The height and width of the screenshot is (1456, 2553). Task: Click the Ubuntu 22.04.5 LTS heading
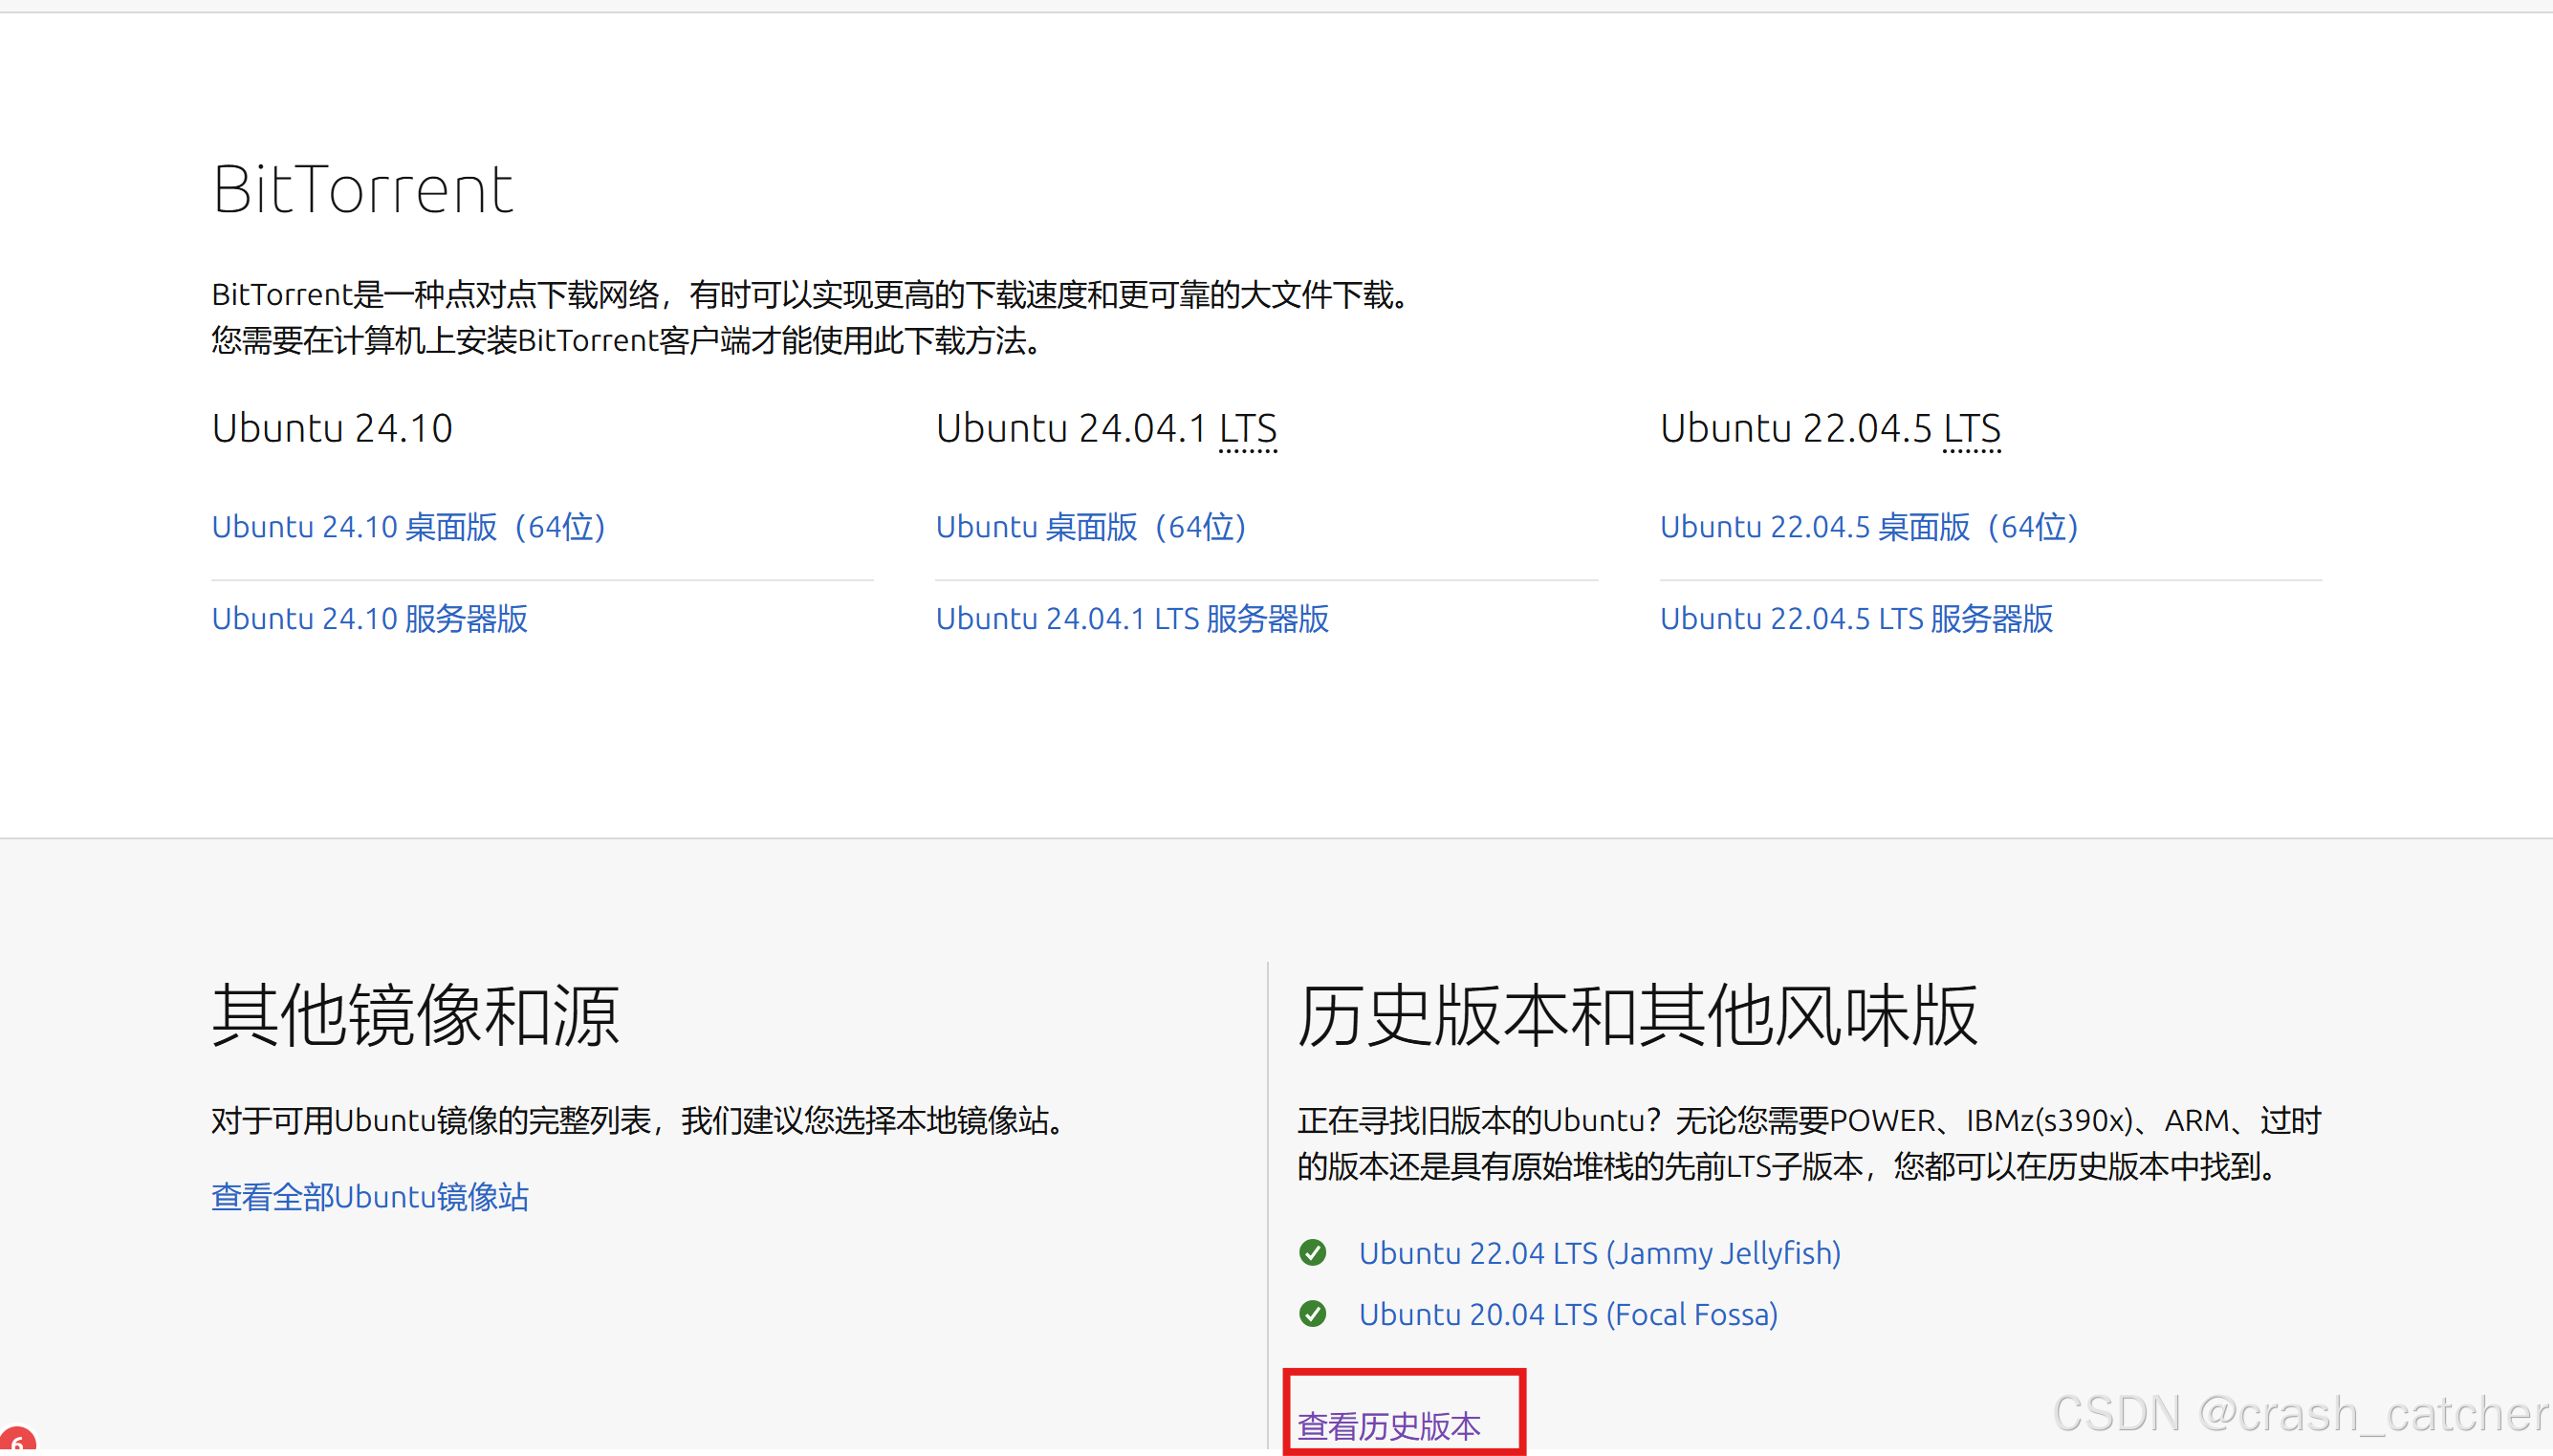(1830, 428)
